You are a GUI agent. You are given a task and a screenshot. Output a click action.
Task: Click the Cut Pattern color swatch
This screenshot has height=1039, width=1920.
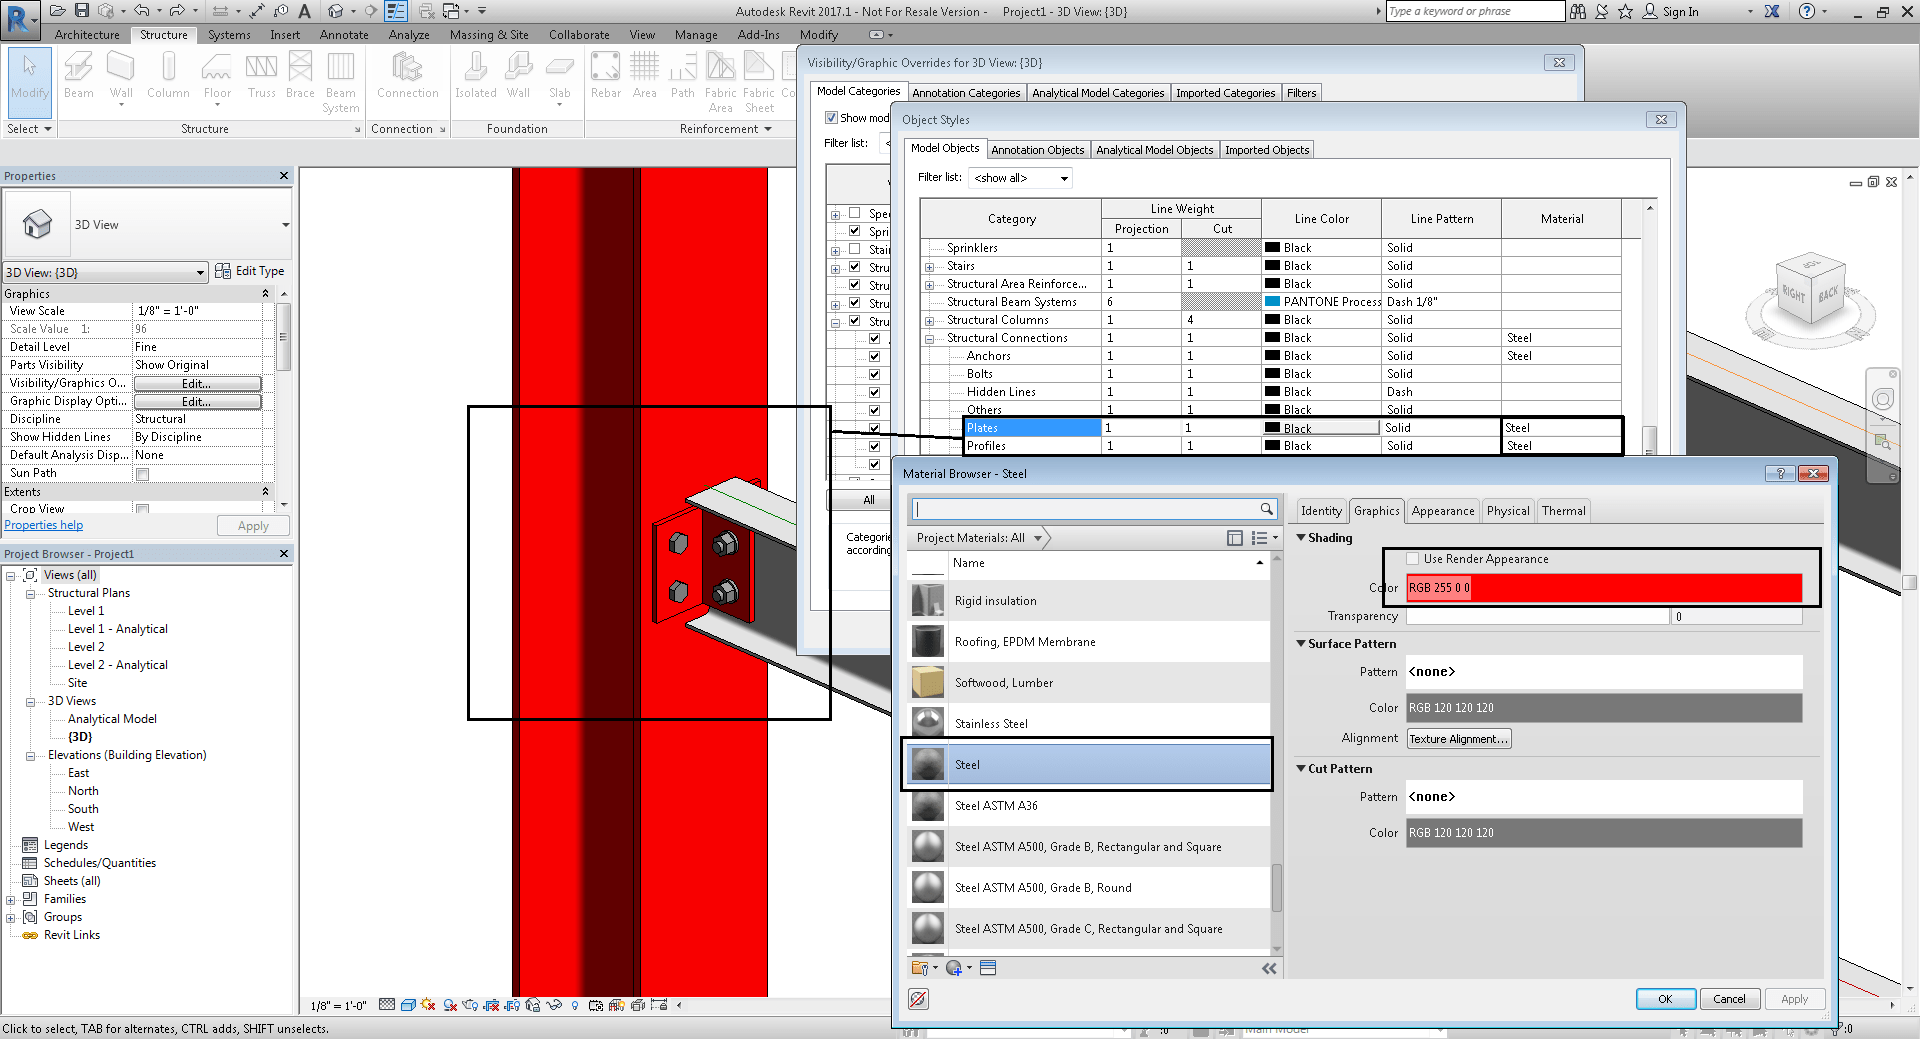click(1604, 833)
